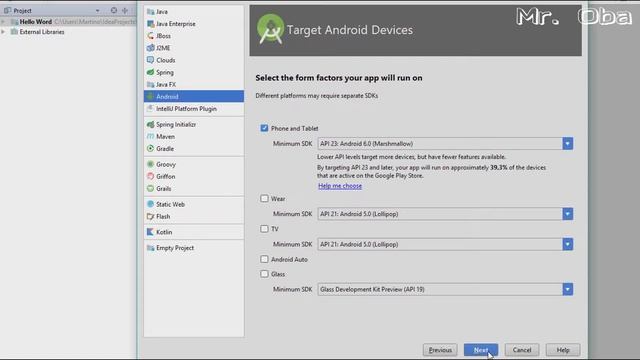Check the TV form factor box
The width and height of the screenshot is (640, 360).
264,229
